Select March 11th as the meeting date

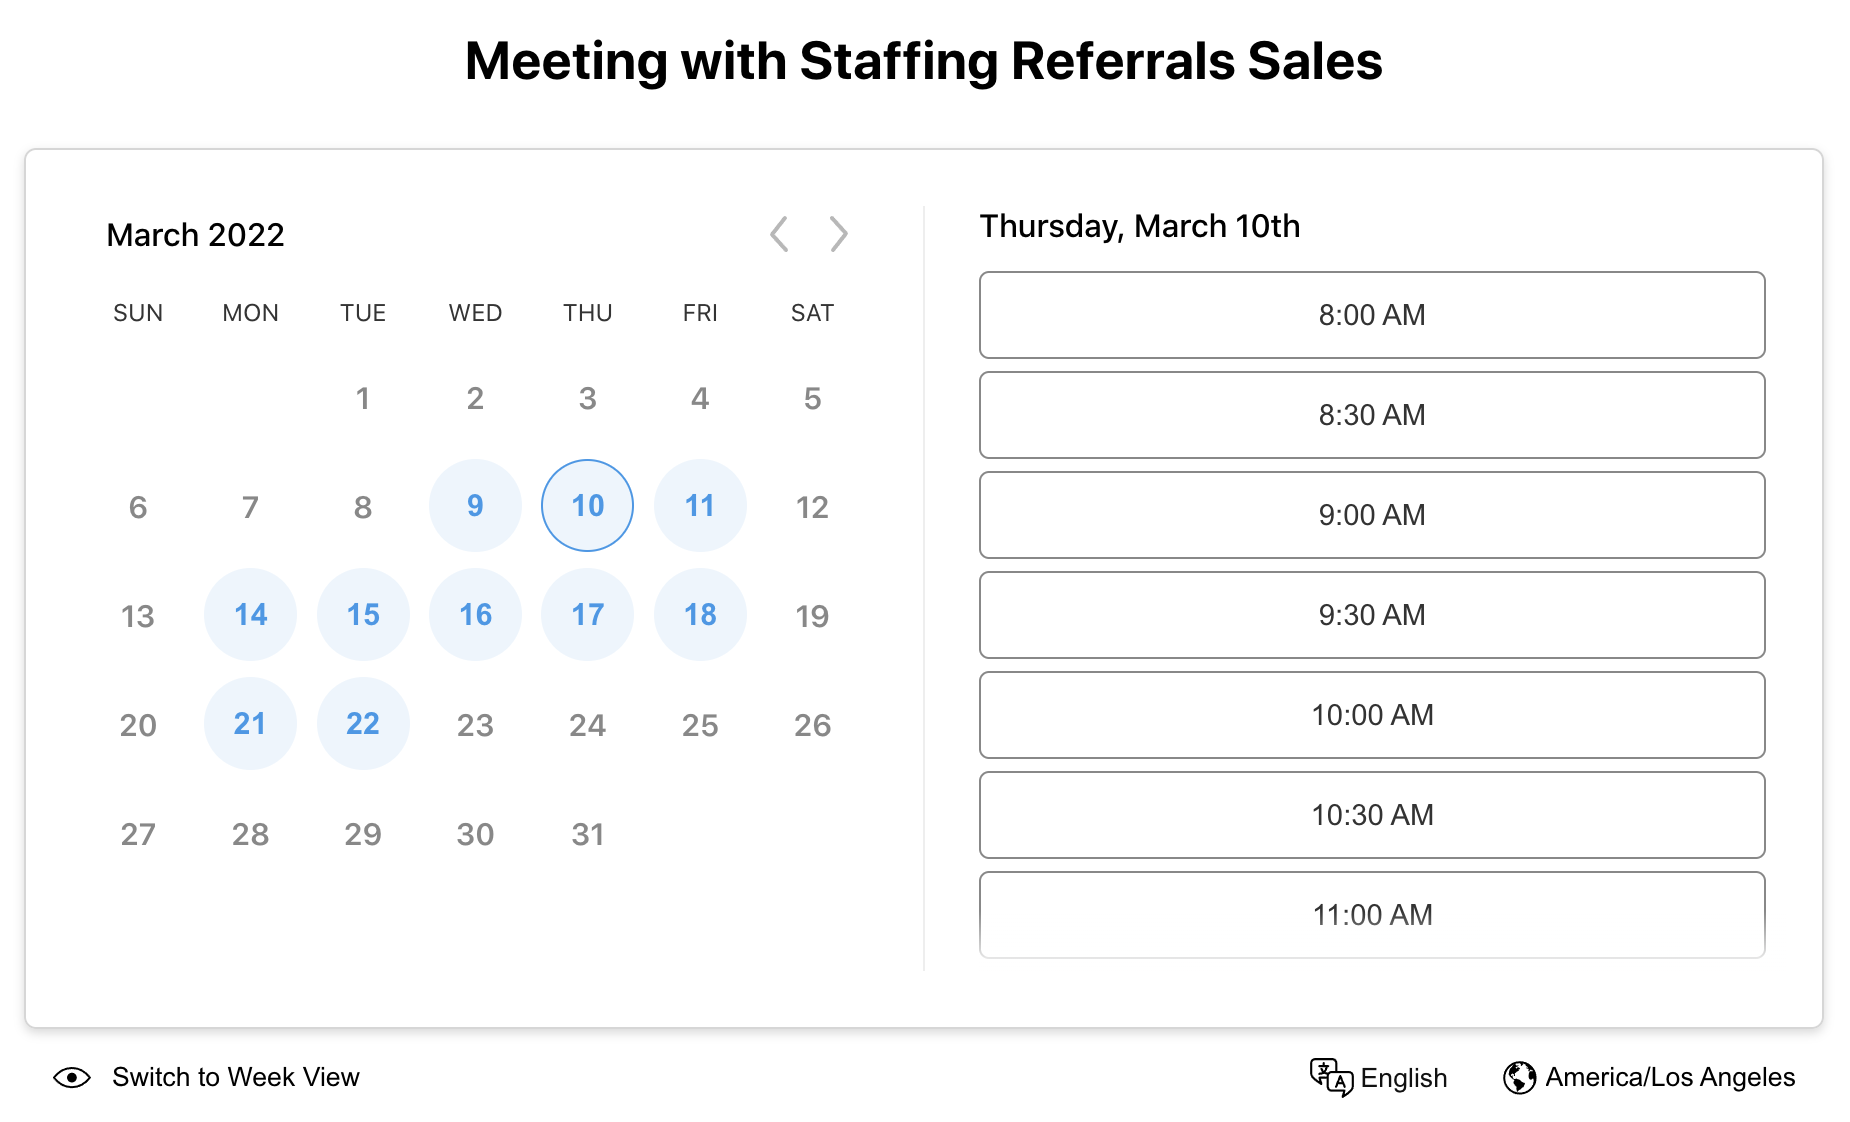click(x=700, y=506)
